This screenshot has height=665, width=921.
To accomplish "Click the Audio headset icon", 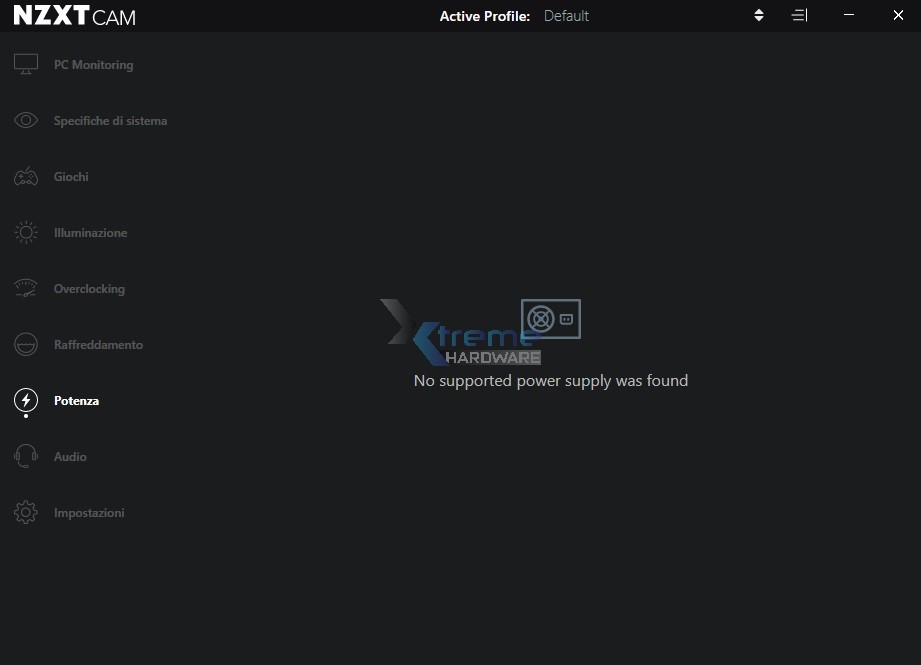I will 26,457.
